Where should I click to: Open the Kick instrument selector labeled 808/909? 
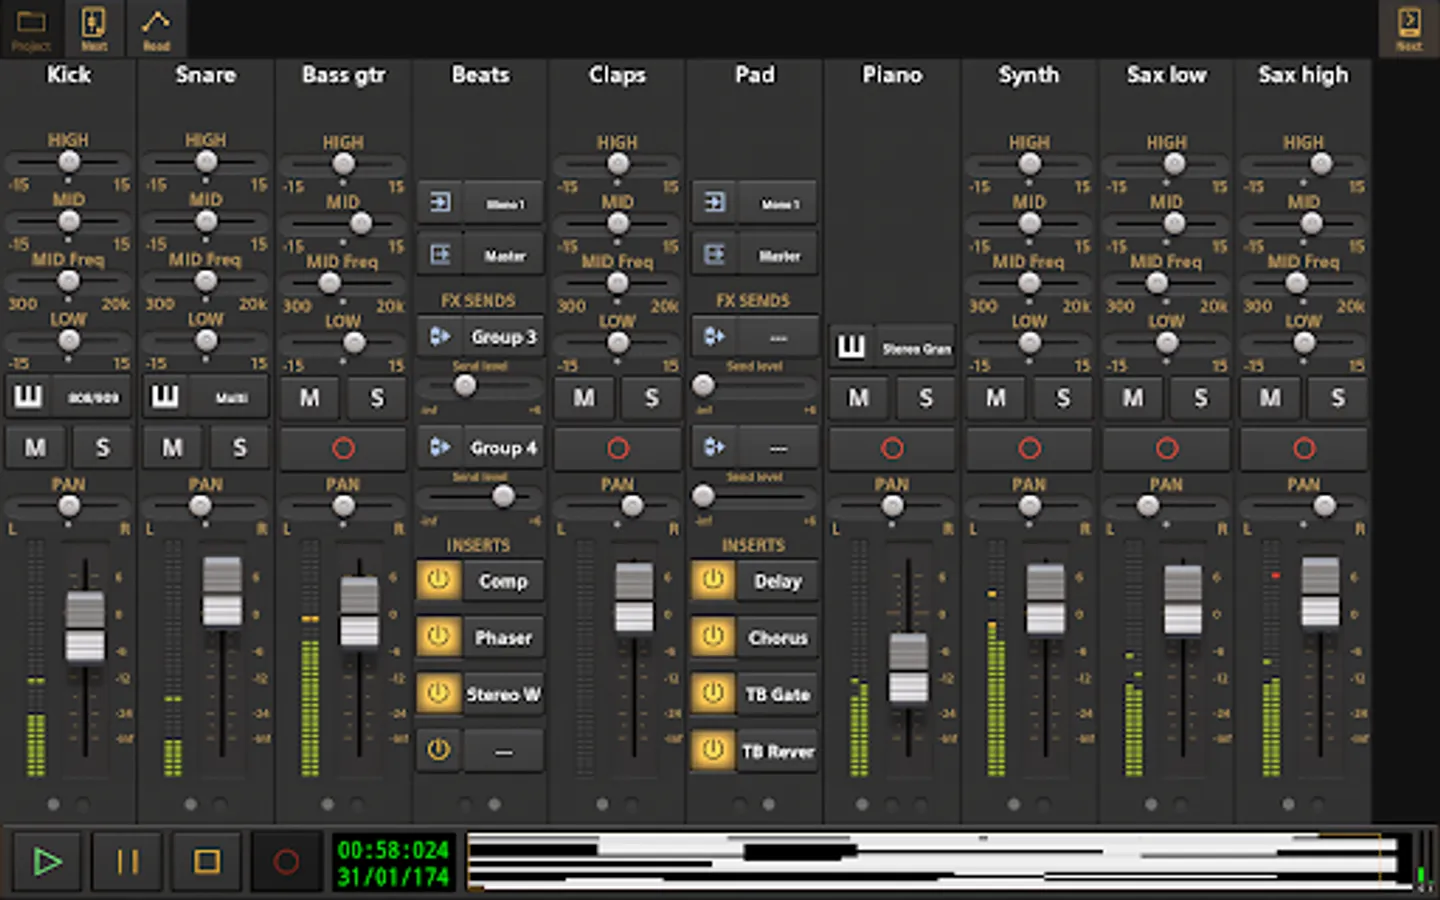(x=93, y=397)
